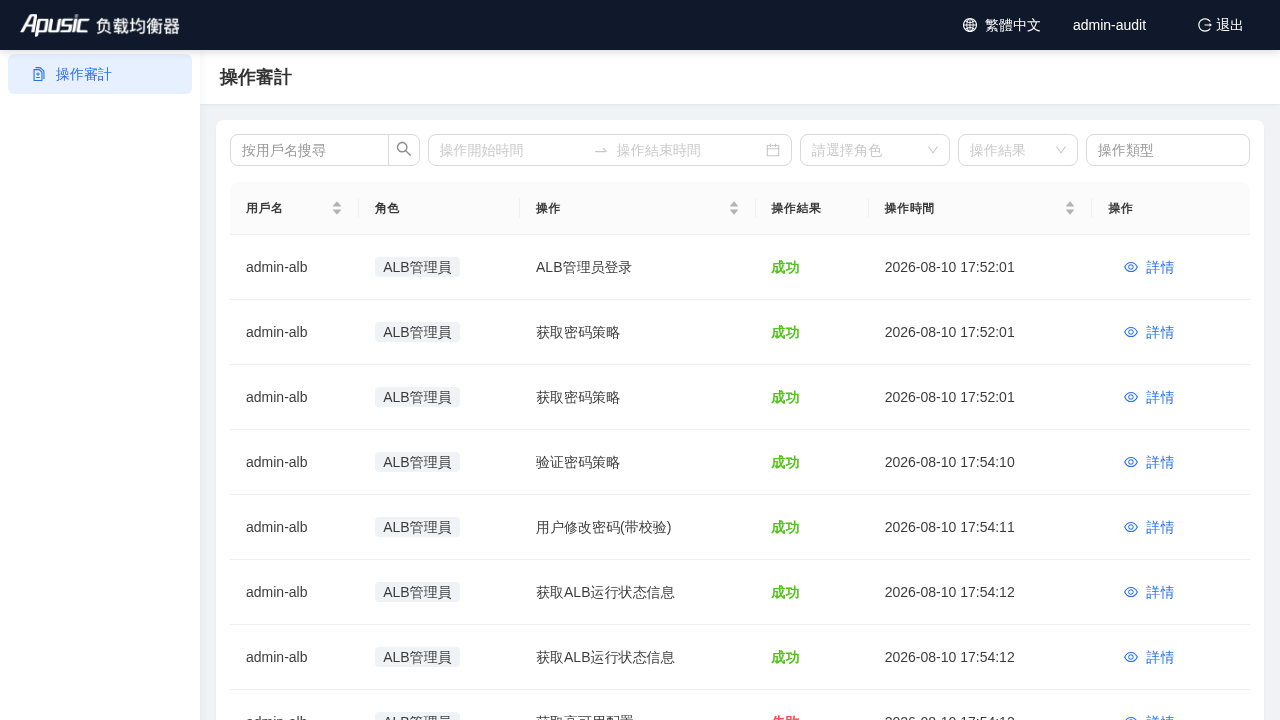This screenshot has height=720, width=1280.
Task: Click admin-alb in the ALB管理员登录 row
Action: point(277,267)
